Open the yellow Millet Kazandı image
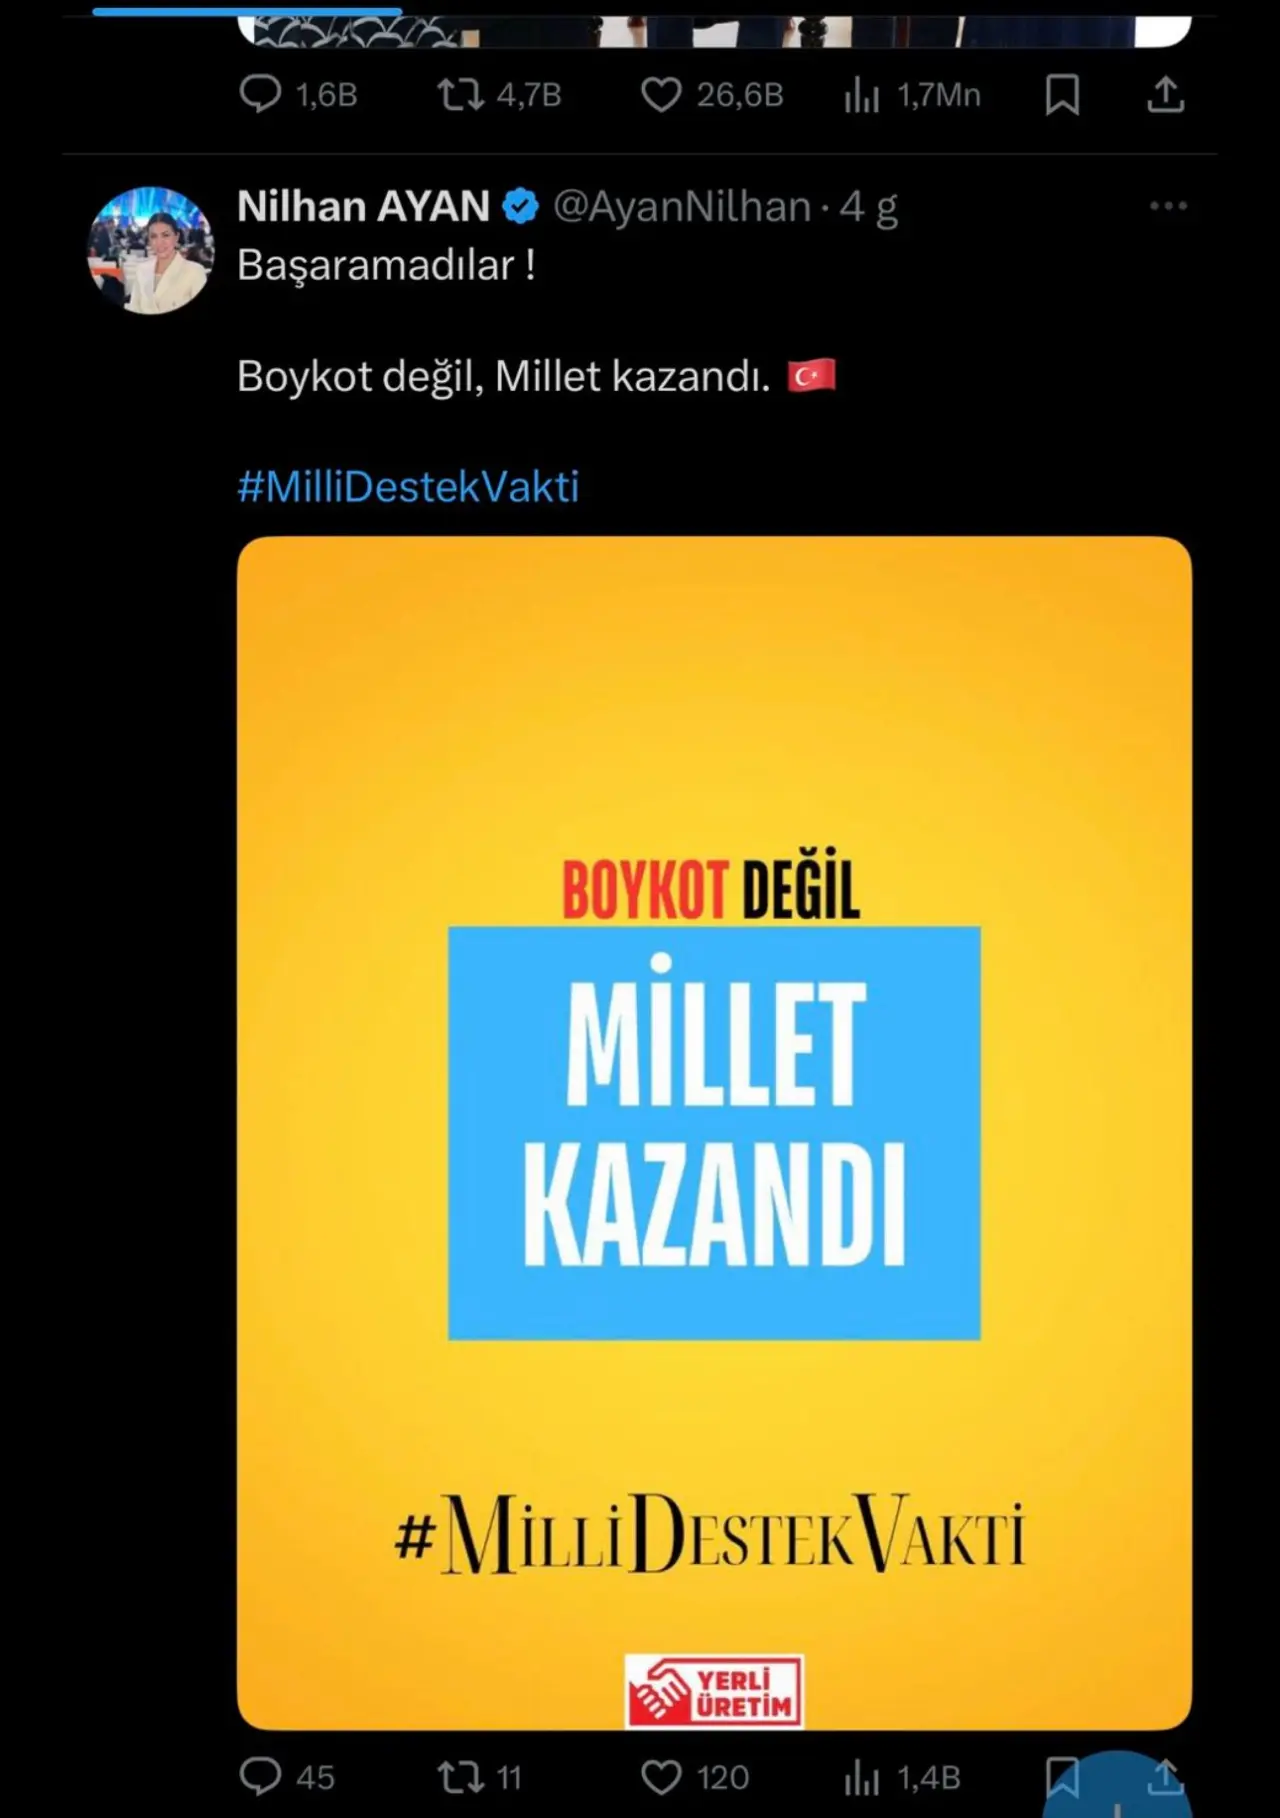 [x=714, y=1133]
